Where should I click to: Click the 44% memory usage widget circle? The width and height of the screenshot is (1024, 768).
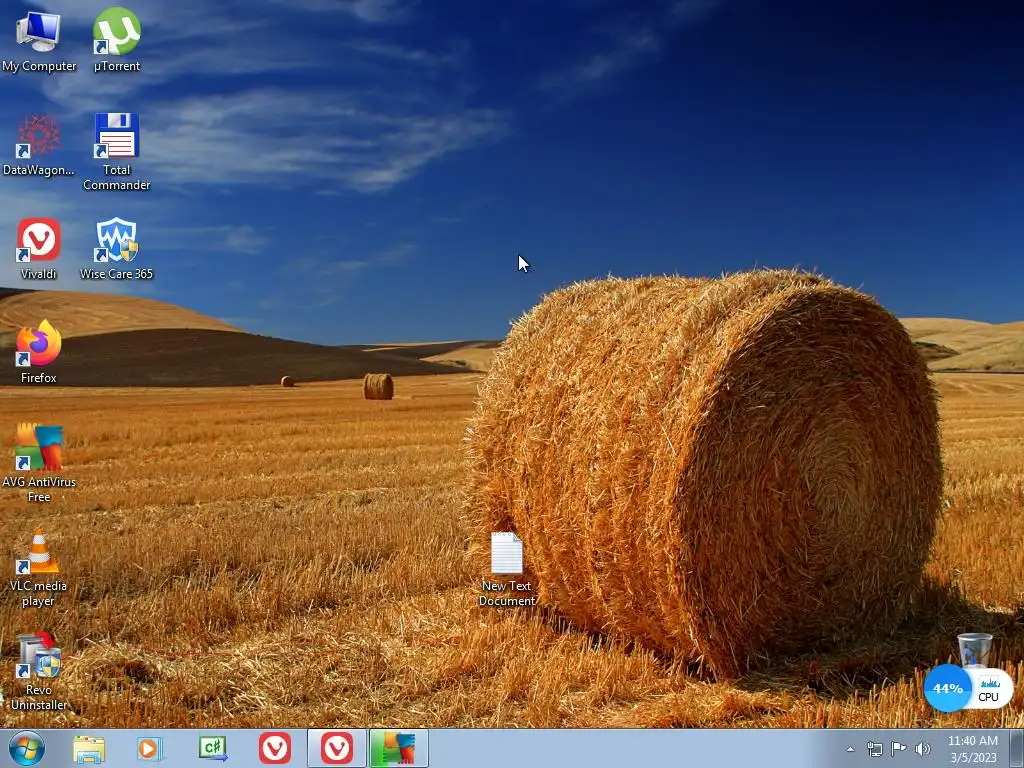tap(948, 688)
